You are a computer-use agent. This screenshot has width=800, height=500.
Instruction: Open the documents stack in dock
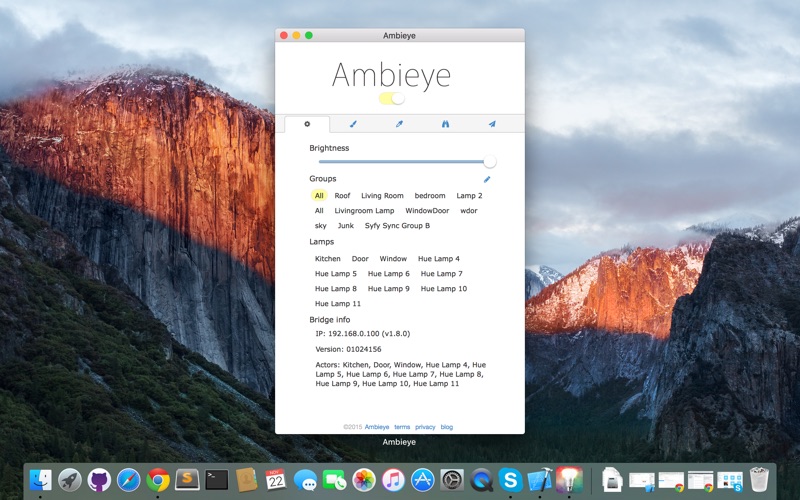pos(612,480)
